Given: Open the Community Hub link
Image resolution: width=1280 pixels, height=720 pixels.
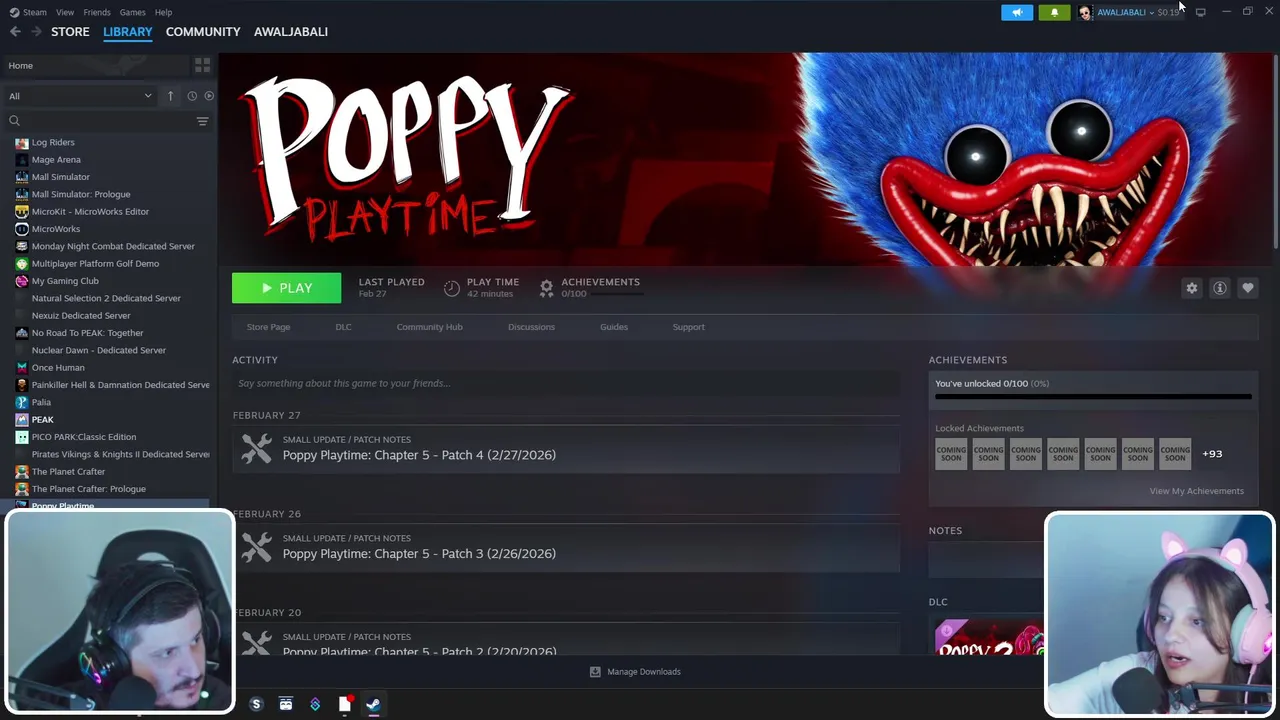Looking at the screenshot, I should point(429,327).
